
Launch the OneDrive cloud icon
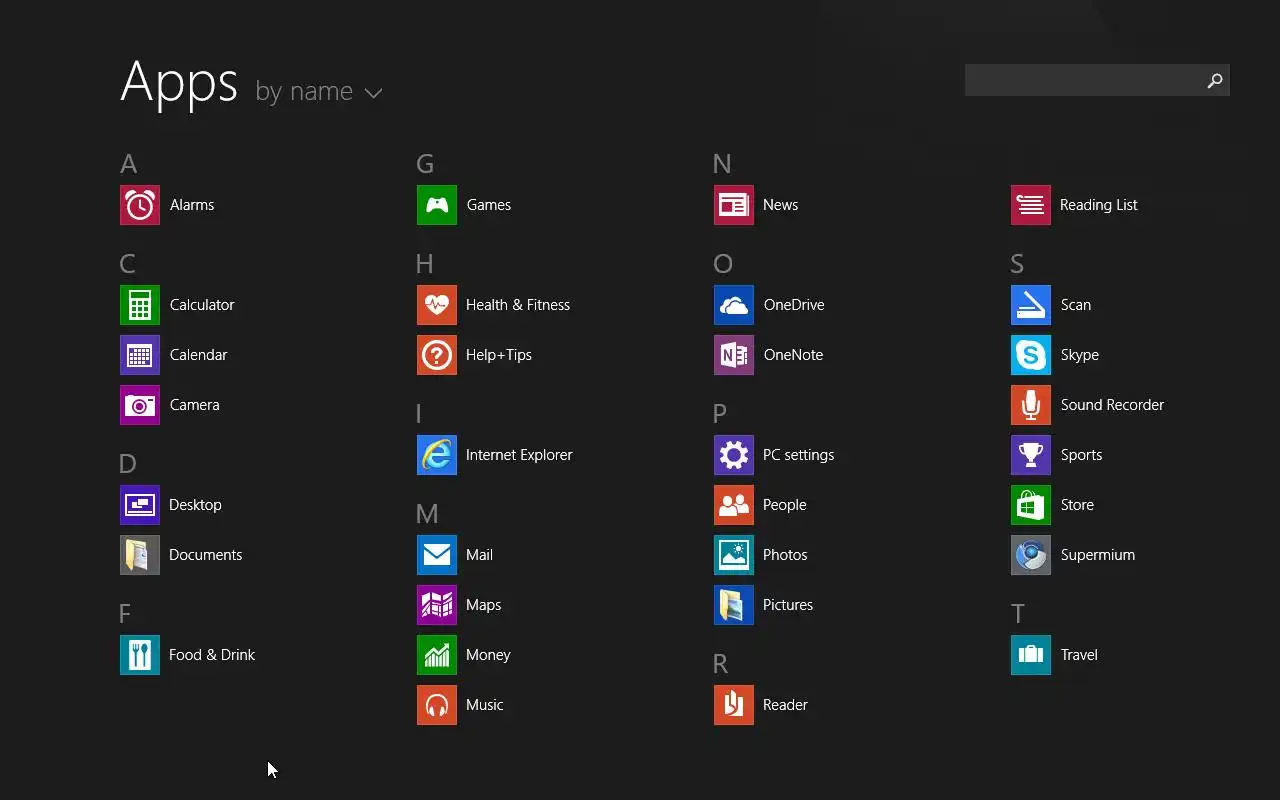click(734, 305)
